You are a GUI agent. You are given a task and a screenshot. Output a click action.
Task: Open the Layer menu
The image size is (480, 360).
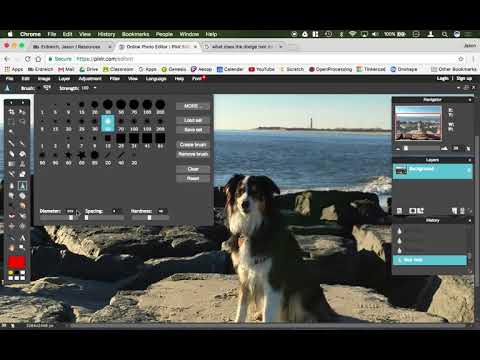(64, 79)
